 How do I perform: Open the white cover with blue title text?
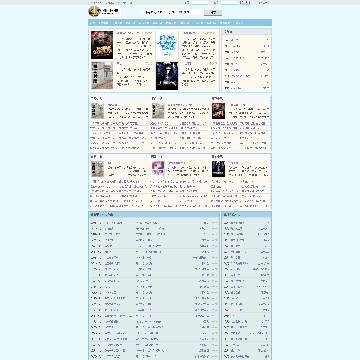point(167,45)
